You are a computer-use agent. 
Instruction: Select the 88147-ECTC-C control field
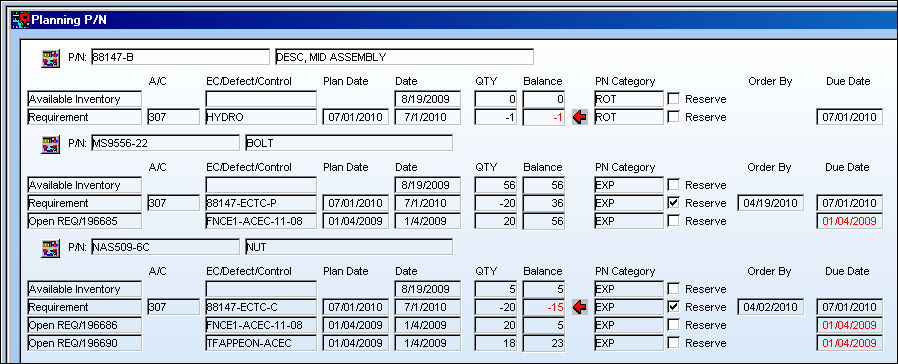261,307
